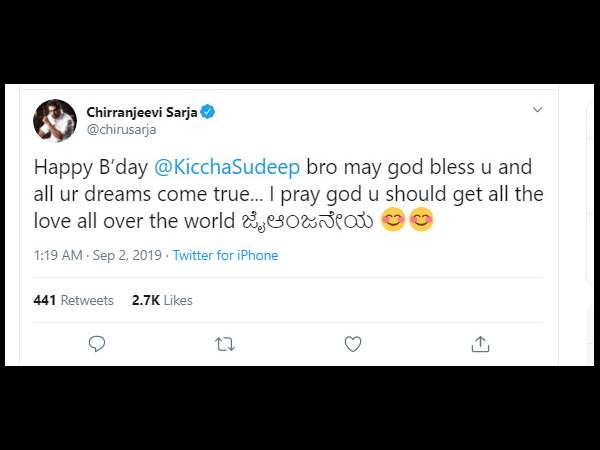Open Chirranjeevi Sarja's profile picture
The height and width of the screenshot is (450, 600).
pos(55,121)
